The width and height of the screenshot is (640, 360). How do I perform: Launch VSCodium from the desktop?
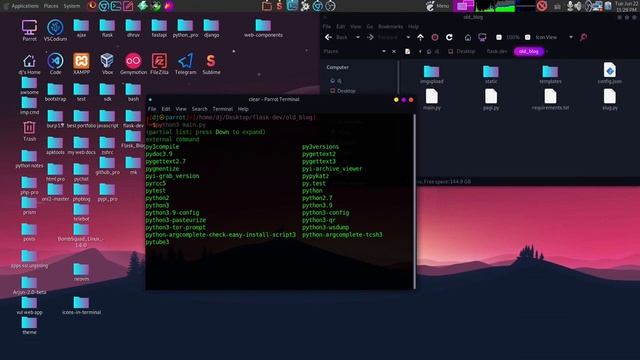[55, 30]
